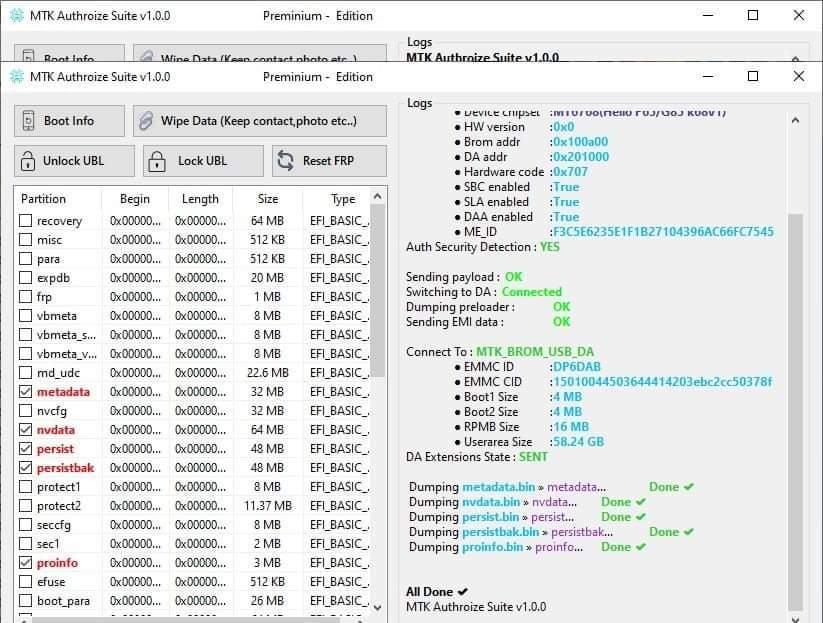Check the md_udc partition checkbox
Image resolution: width=823 pixels, height=623 pixels.
pyautogui.click(x=25, y=373)
